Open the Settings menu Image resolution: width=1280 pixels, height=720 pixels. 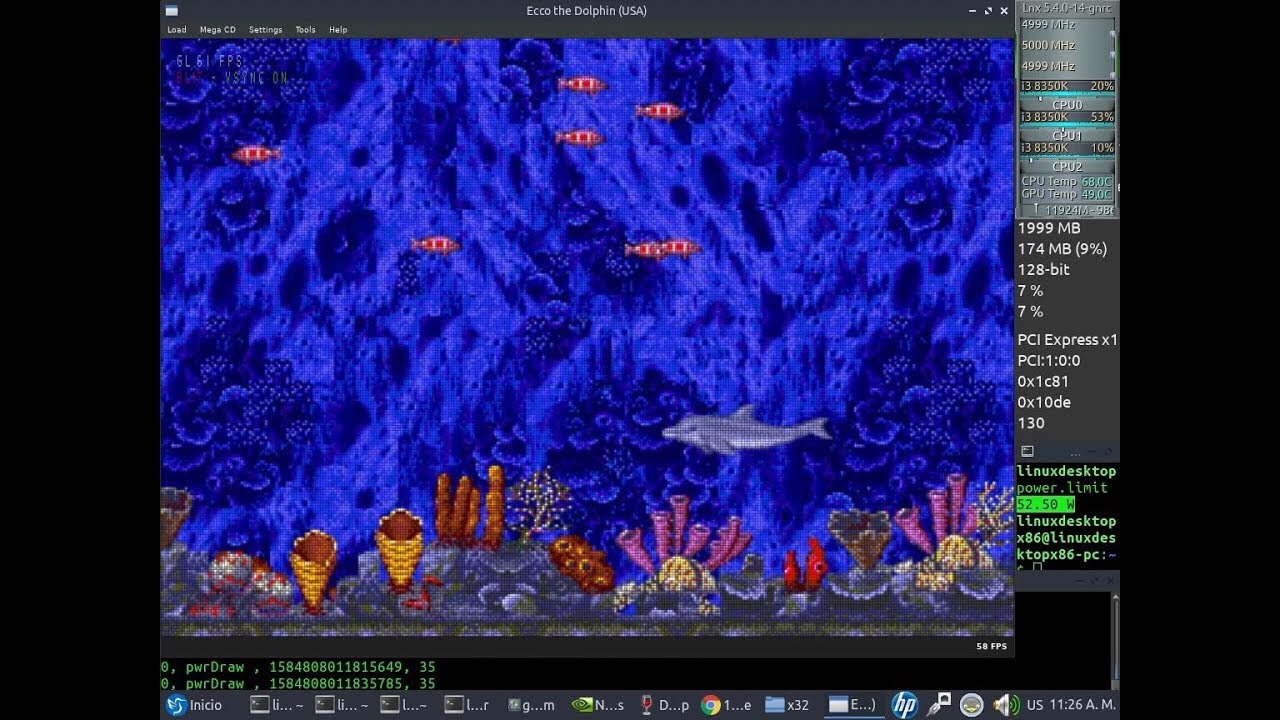pos(265,30)
